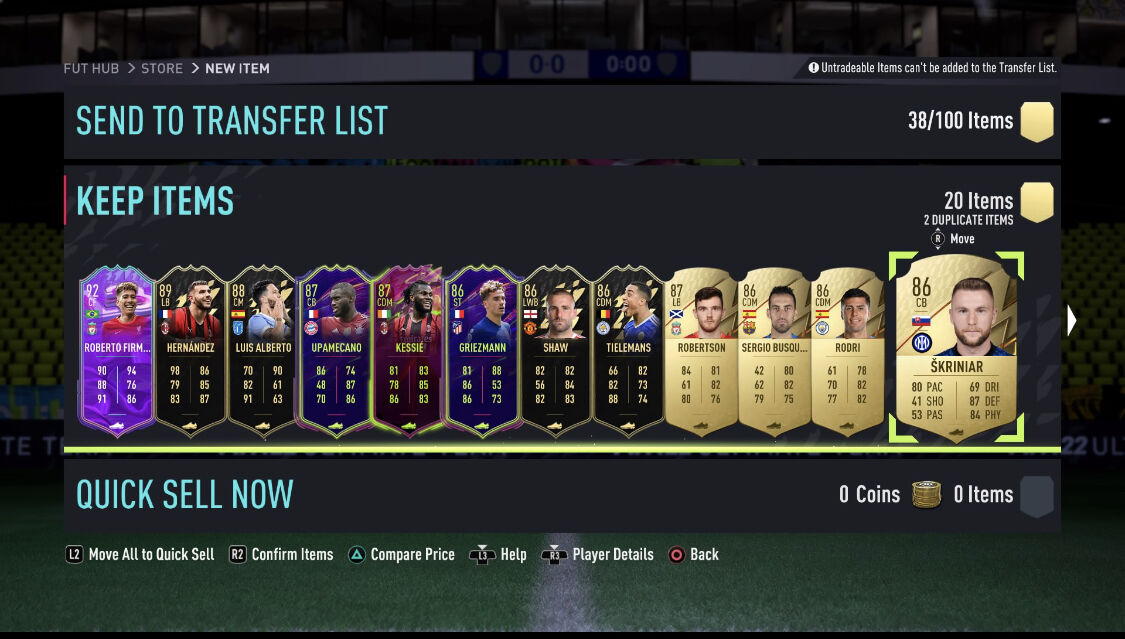Go back to FUT HUB breadcrumb

(91, 68)
